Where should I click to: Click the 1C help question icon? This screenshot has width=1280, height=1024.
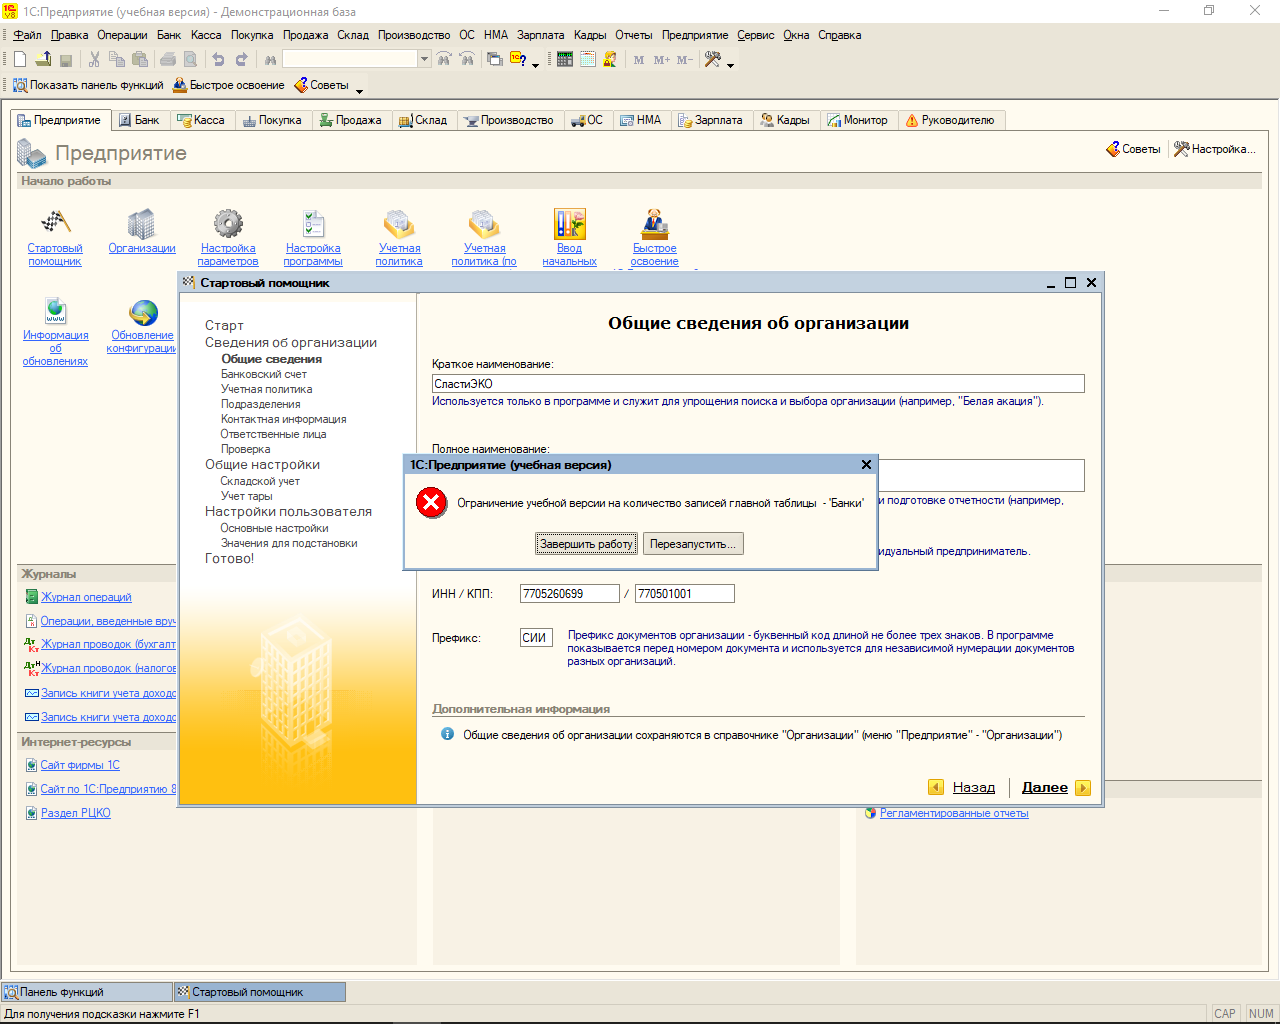518,59
